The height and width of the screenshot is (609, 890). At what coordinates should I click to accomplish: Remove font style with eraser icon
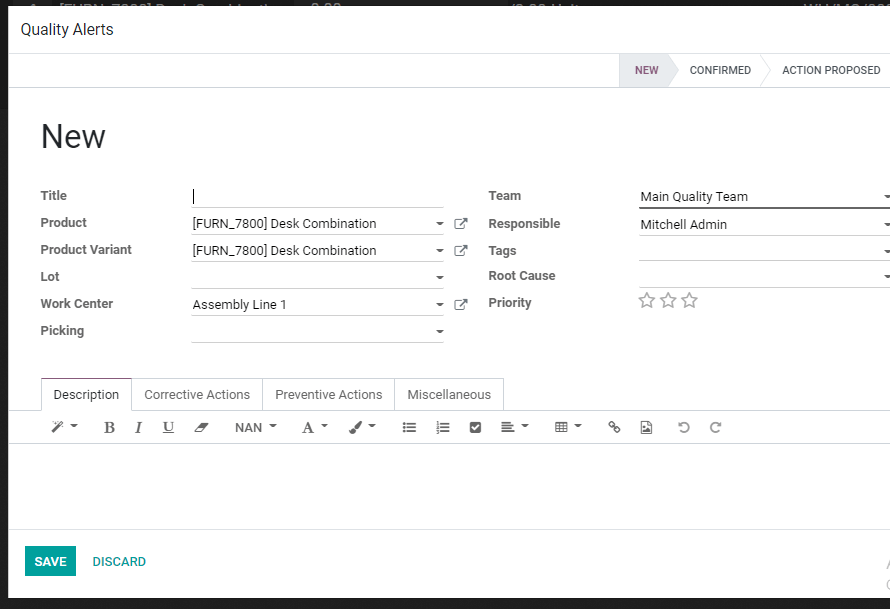point(201,427)
